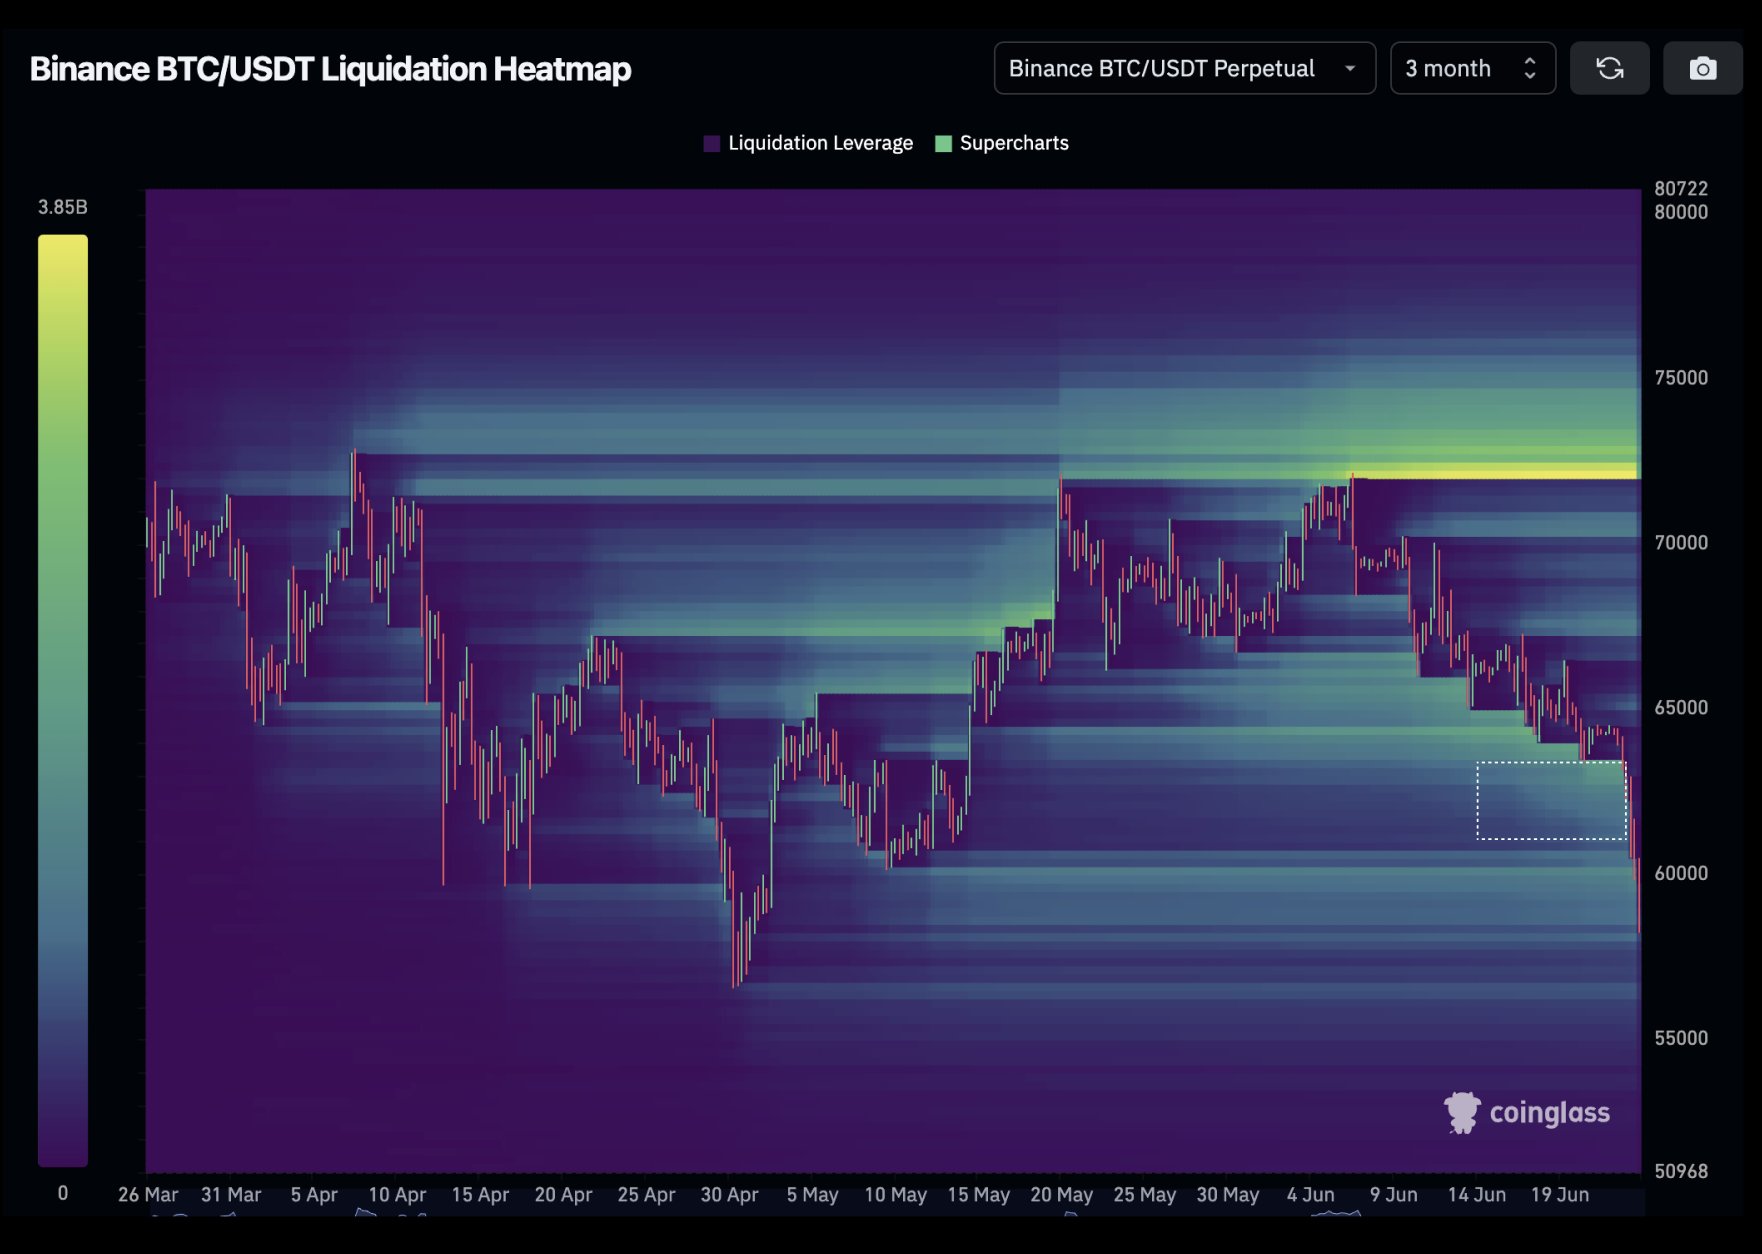Click the 60000 price axis label
The width and height of the screenshot is (1762, 1254).
click(1681, 872)
